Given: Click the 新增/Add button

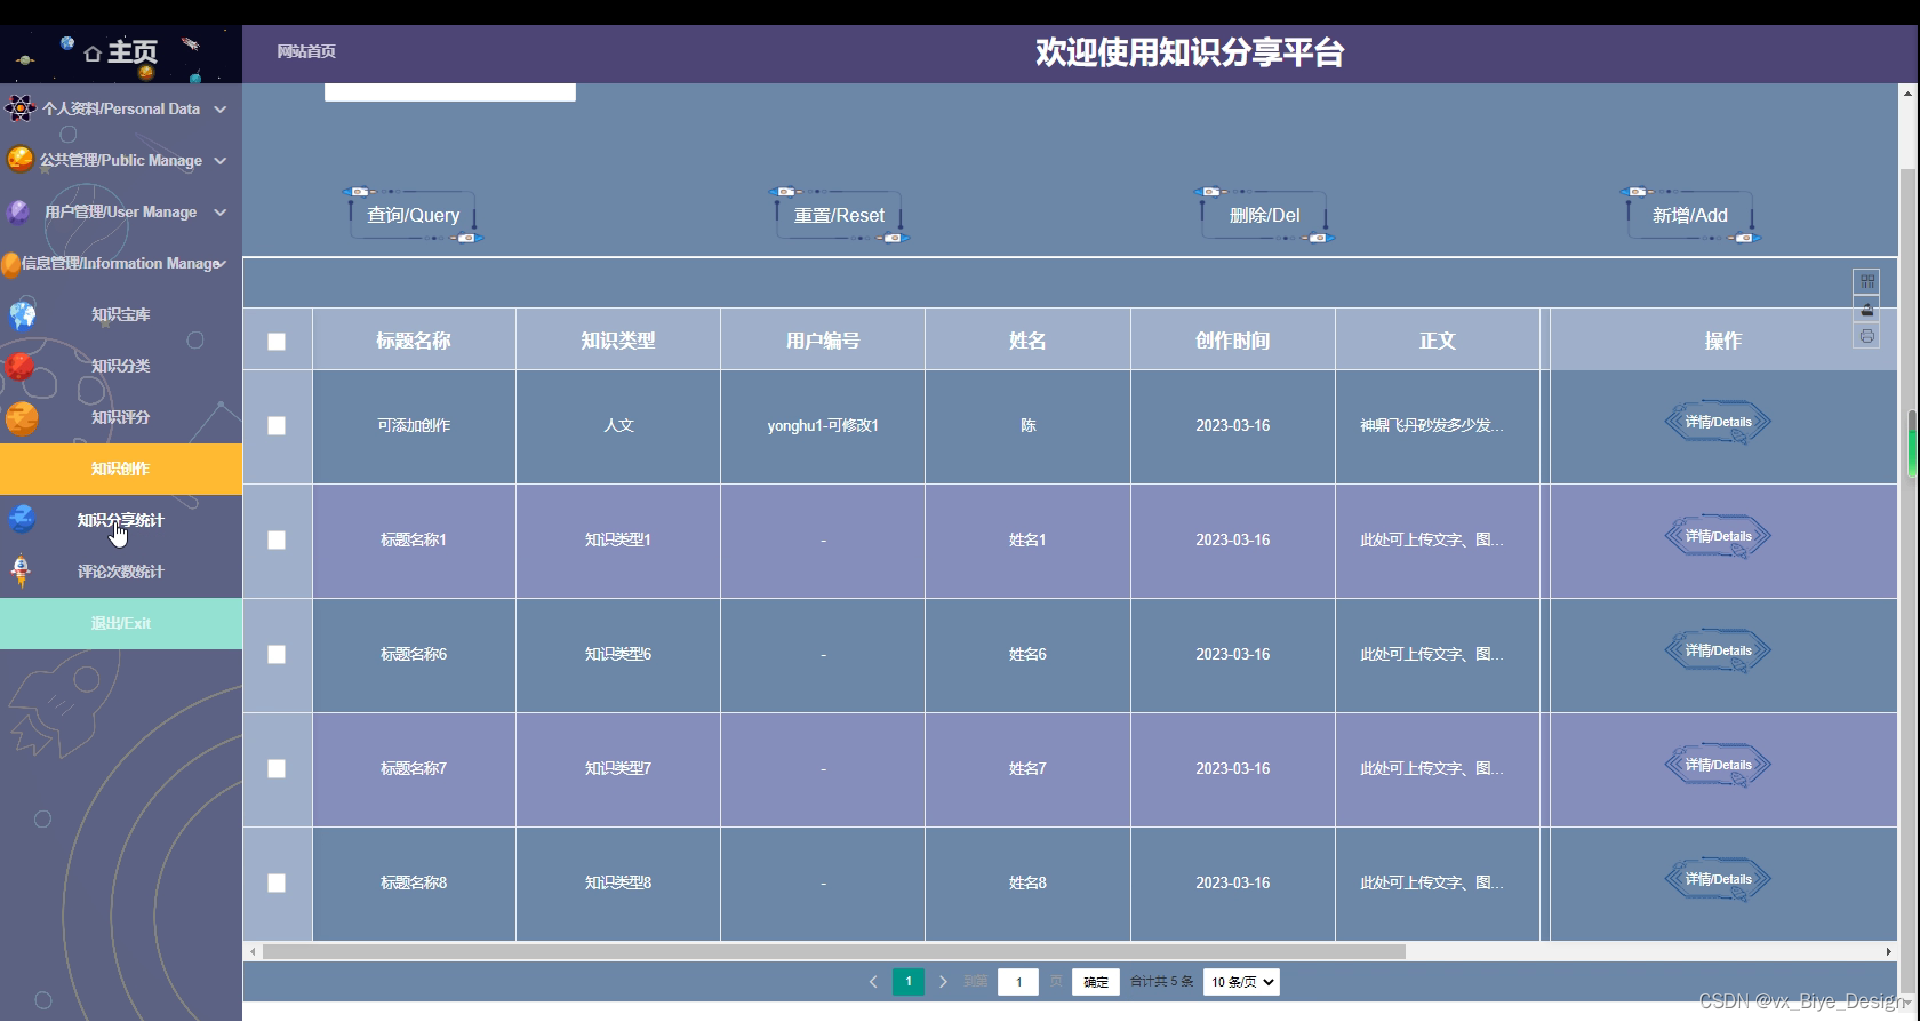Looking at the screenshot, I should (x=1690, y=215).
